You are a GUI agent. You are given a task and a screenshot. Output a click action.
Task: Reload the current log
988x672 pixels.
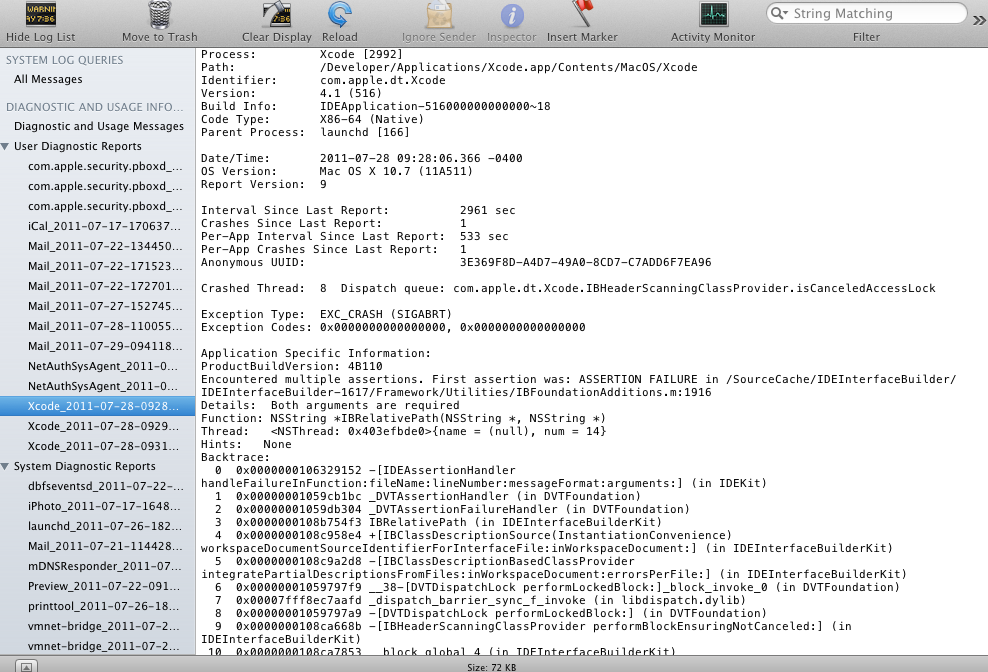click(x=340, y=14)
